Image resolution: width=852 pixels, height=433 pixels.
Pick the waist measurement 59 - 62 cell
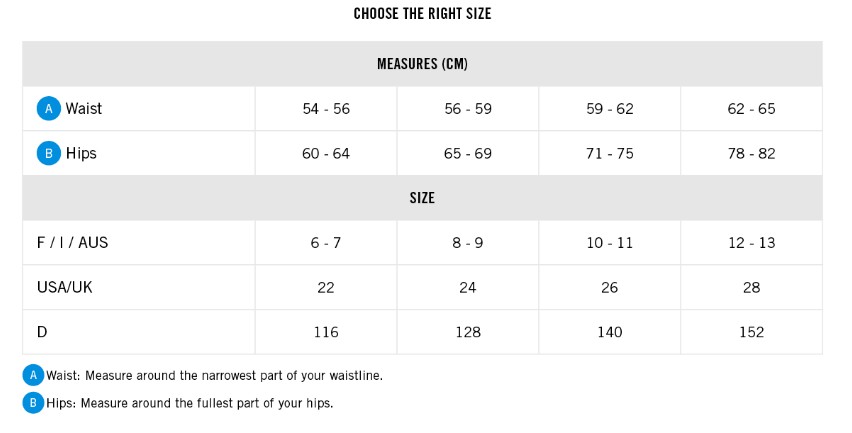(x=610, y=109)
